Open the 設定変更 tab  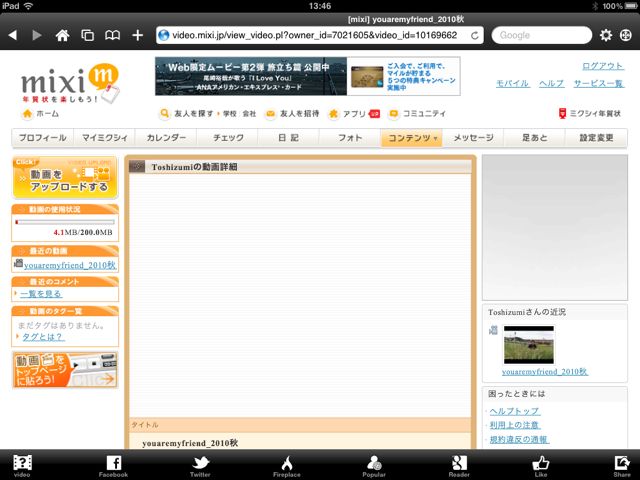point(596,138)
